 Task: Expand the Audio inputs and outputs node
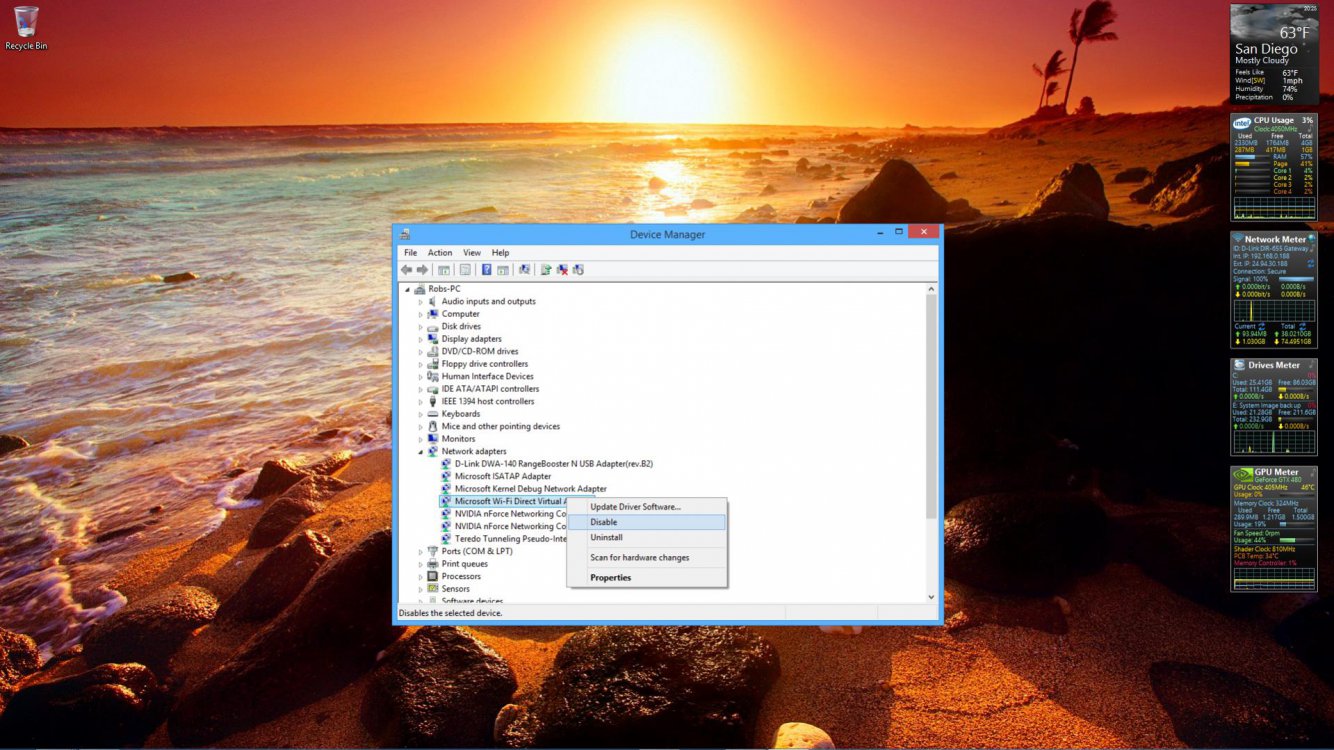click(421, 302)
